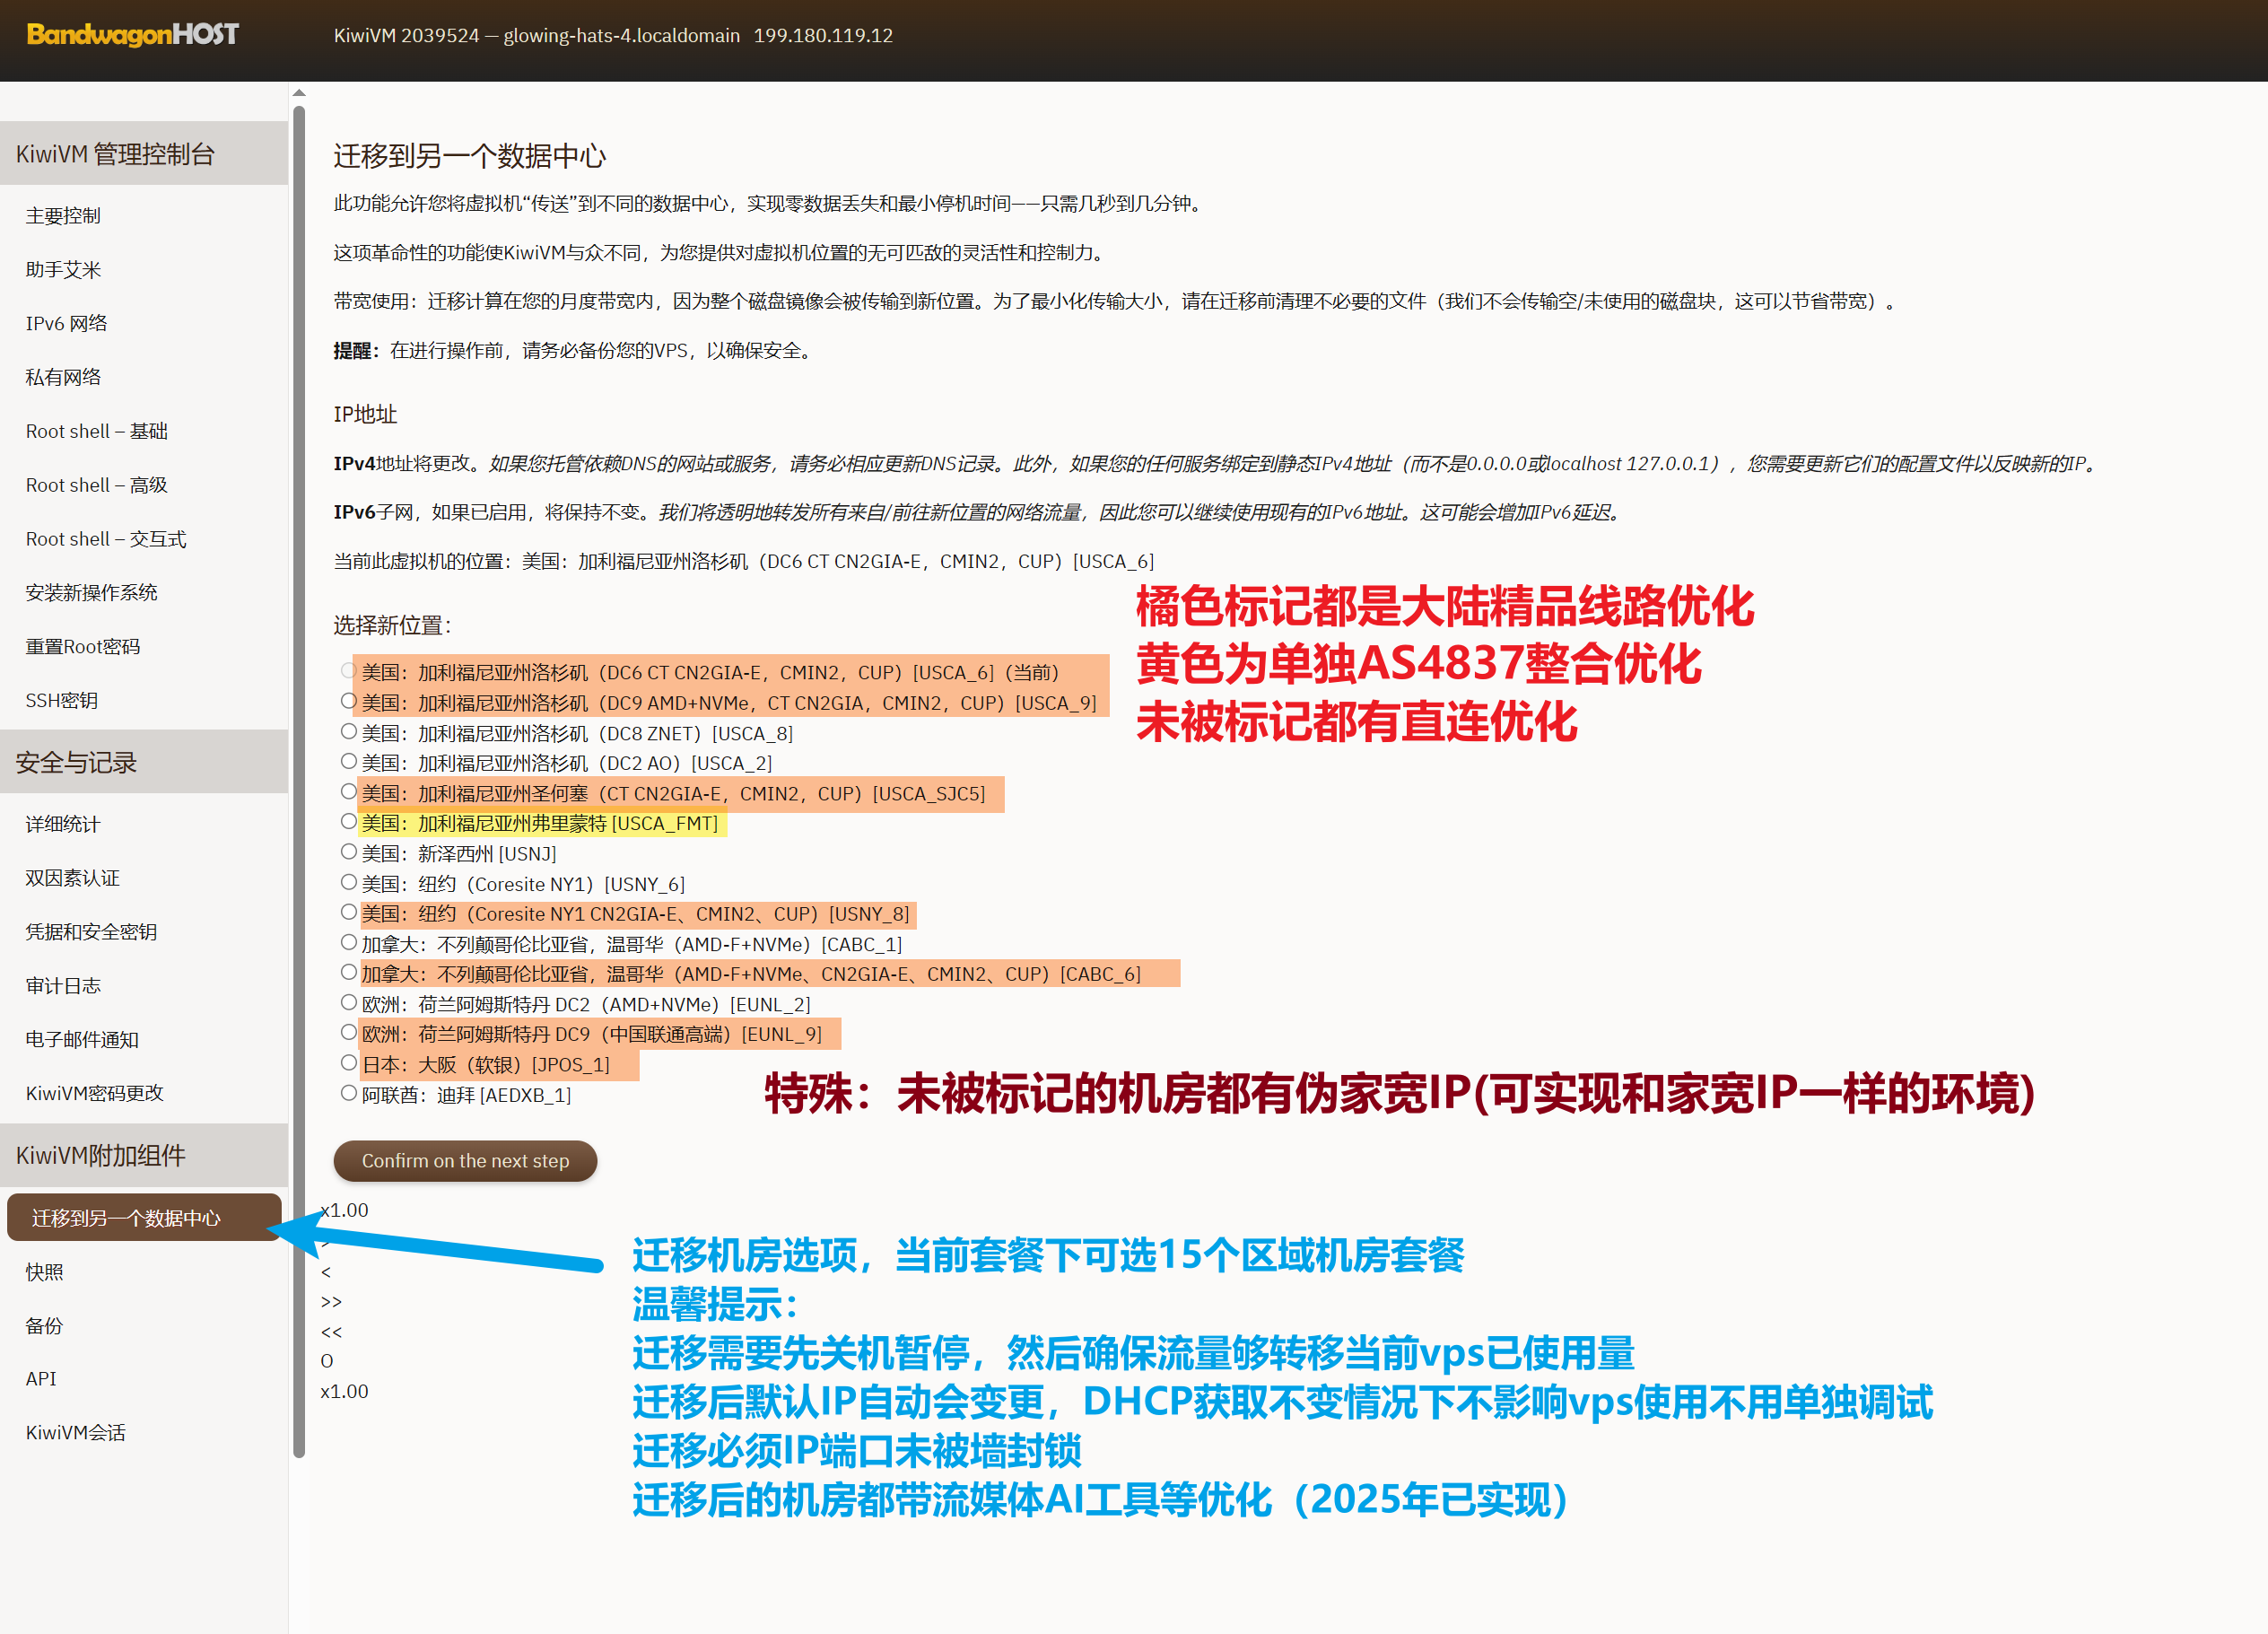This screenshot has width=2268, height=1634.
Task: Open API sidebar item
Action: pos(41,1379)
